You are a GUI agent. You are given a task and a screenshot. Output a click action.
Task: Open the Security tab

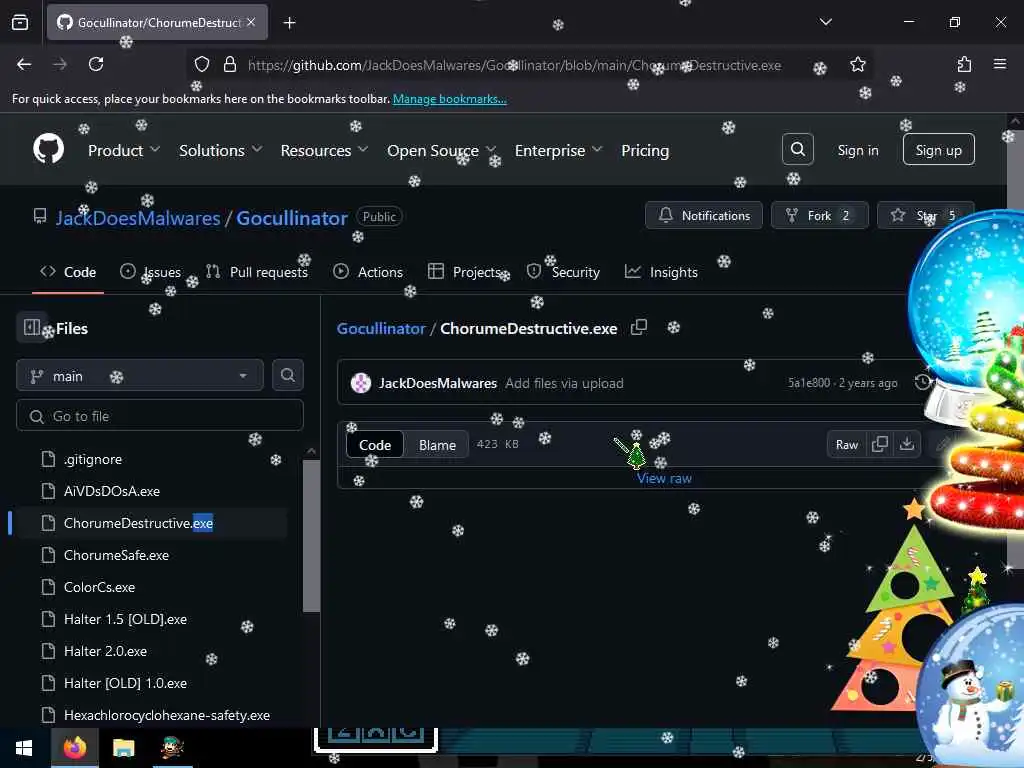[x=563, y=272]
